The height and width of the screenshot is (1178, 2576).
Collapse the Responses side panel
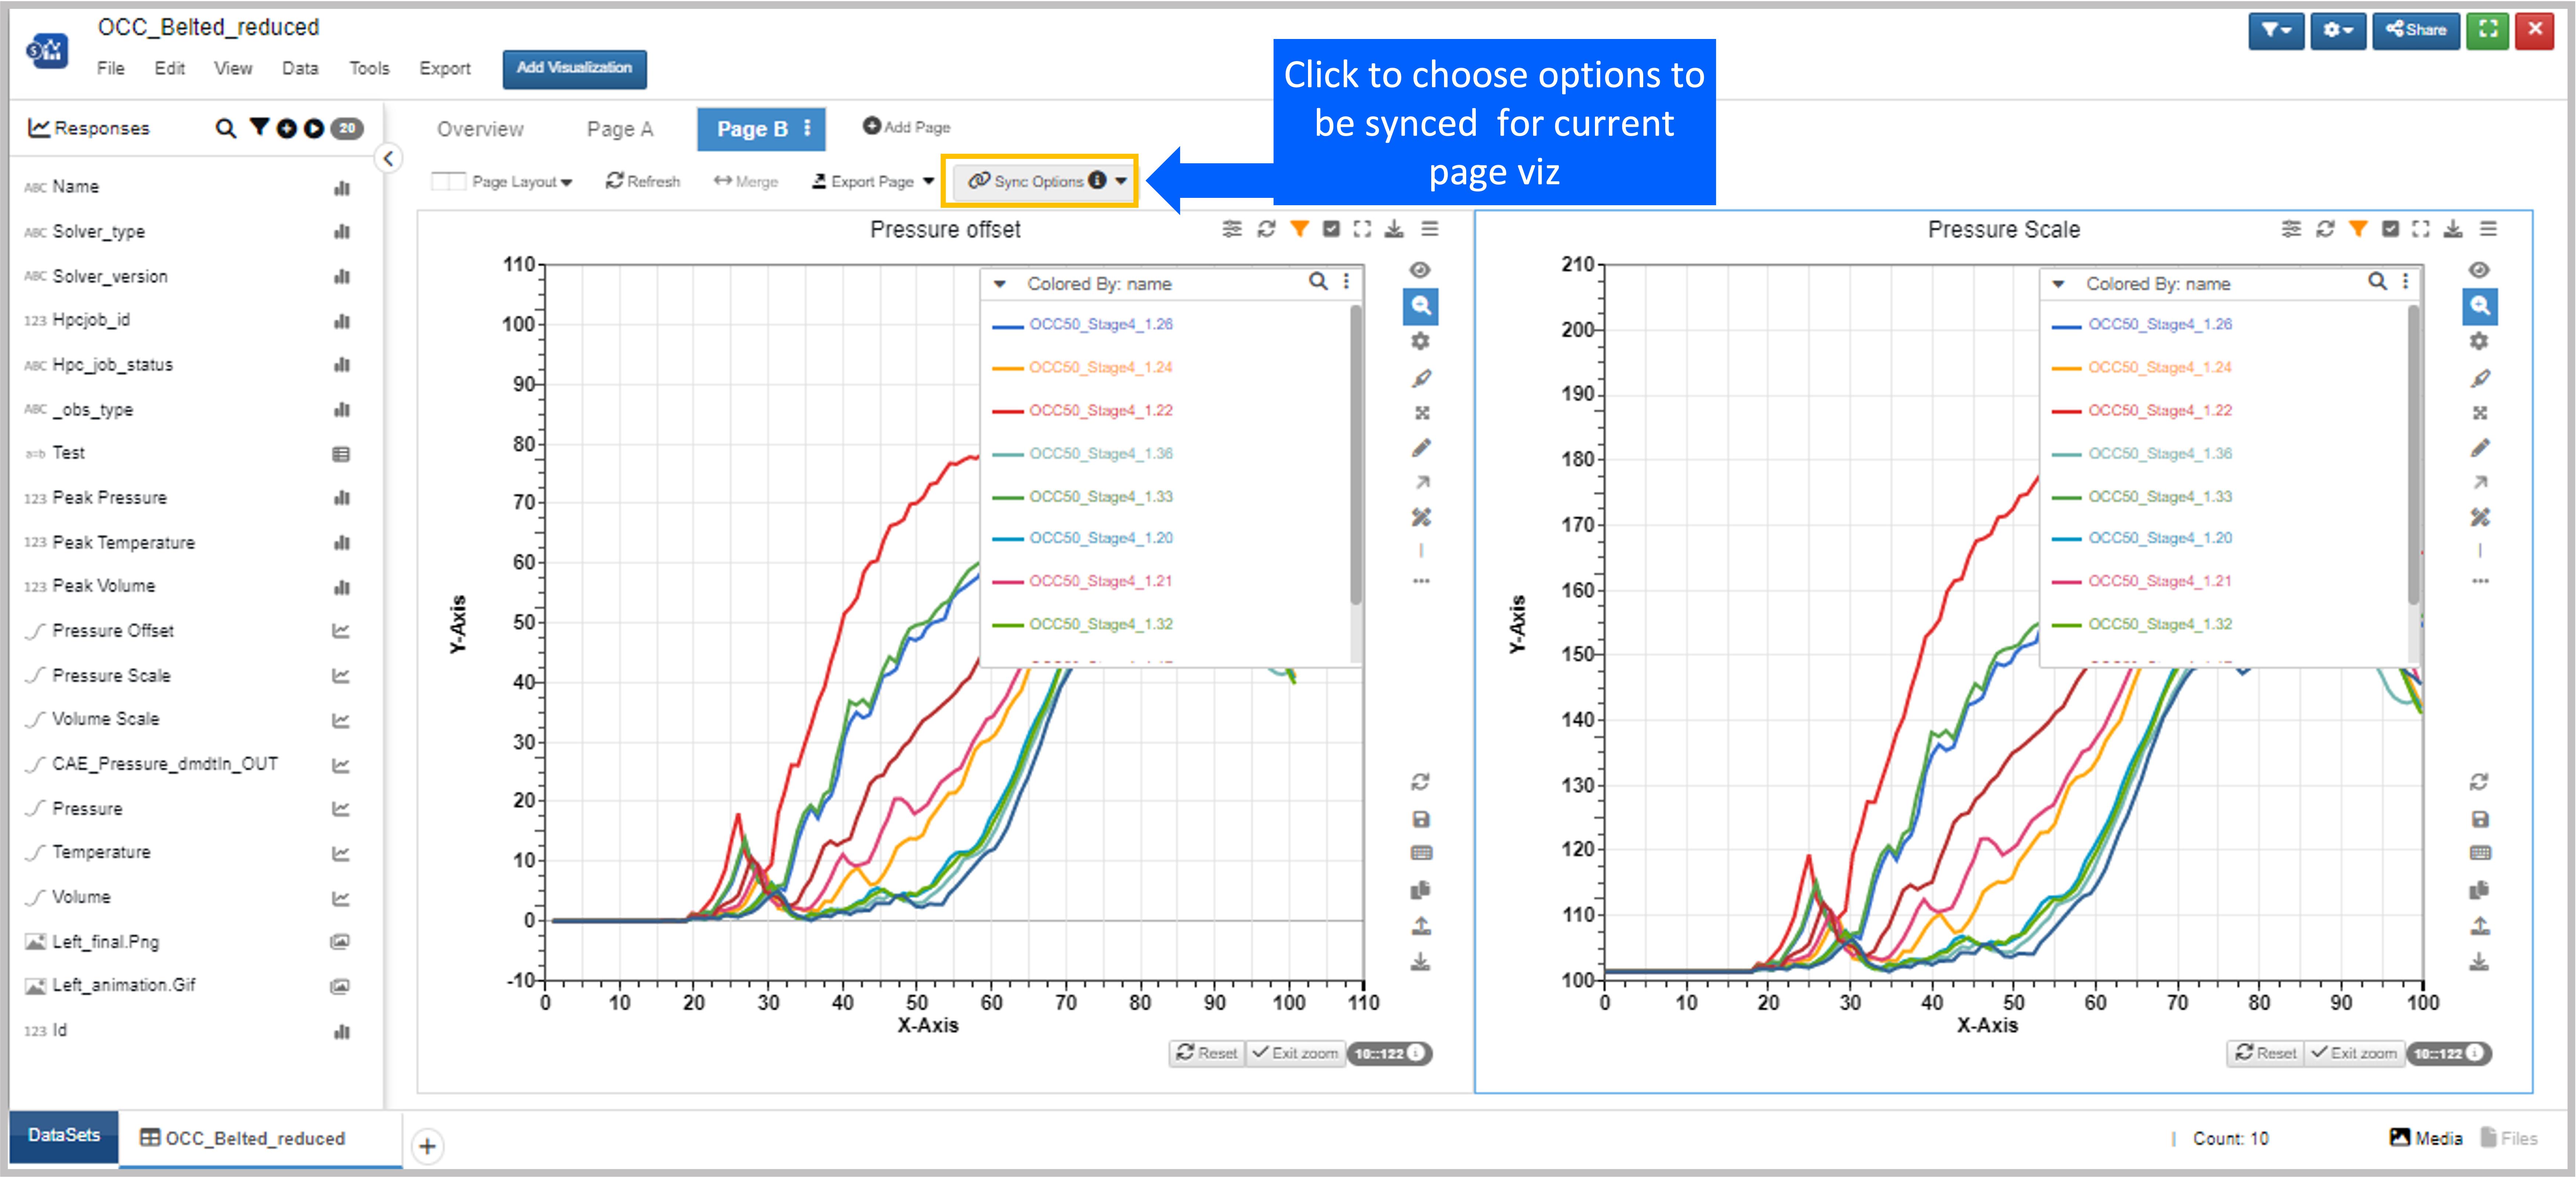388,158
